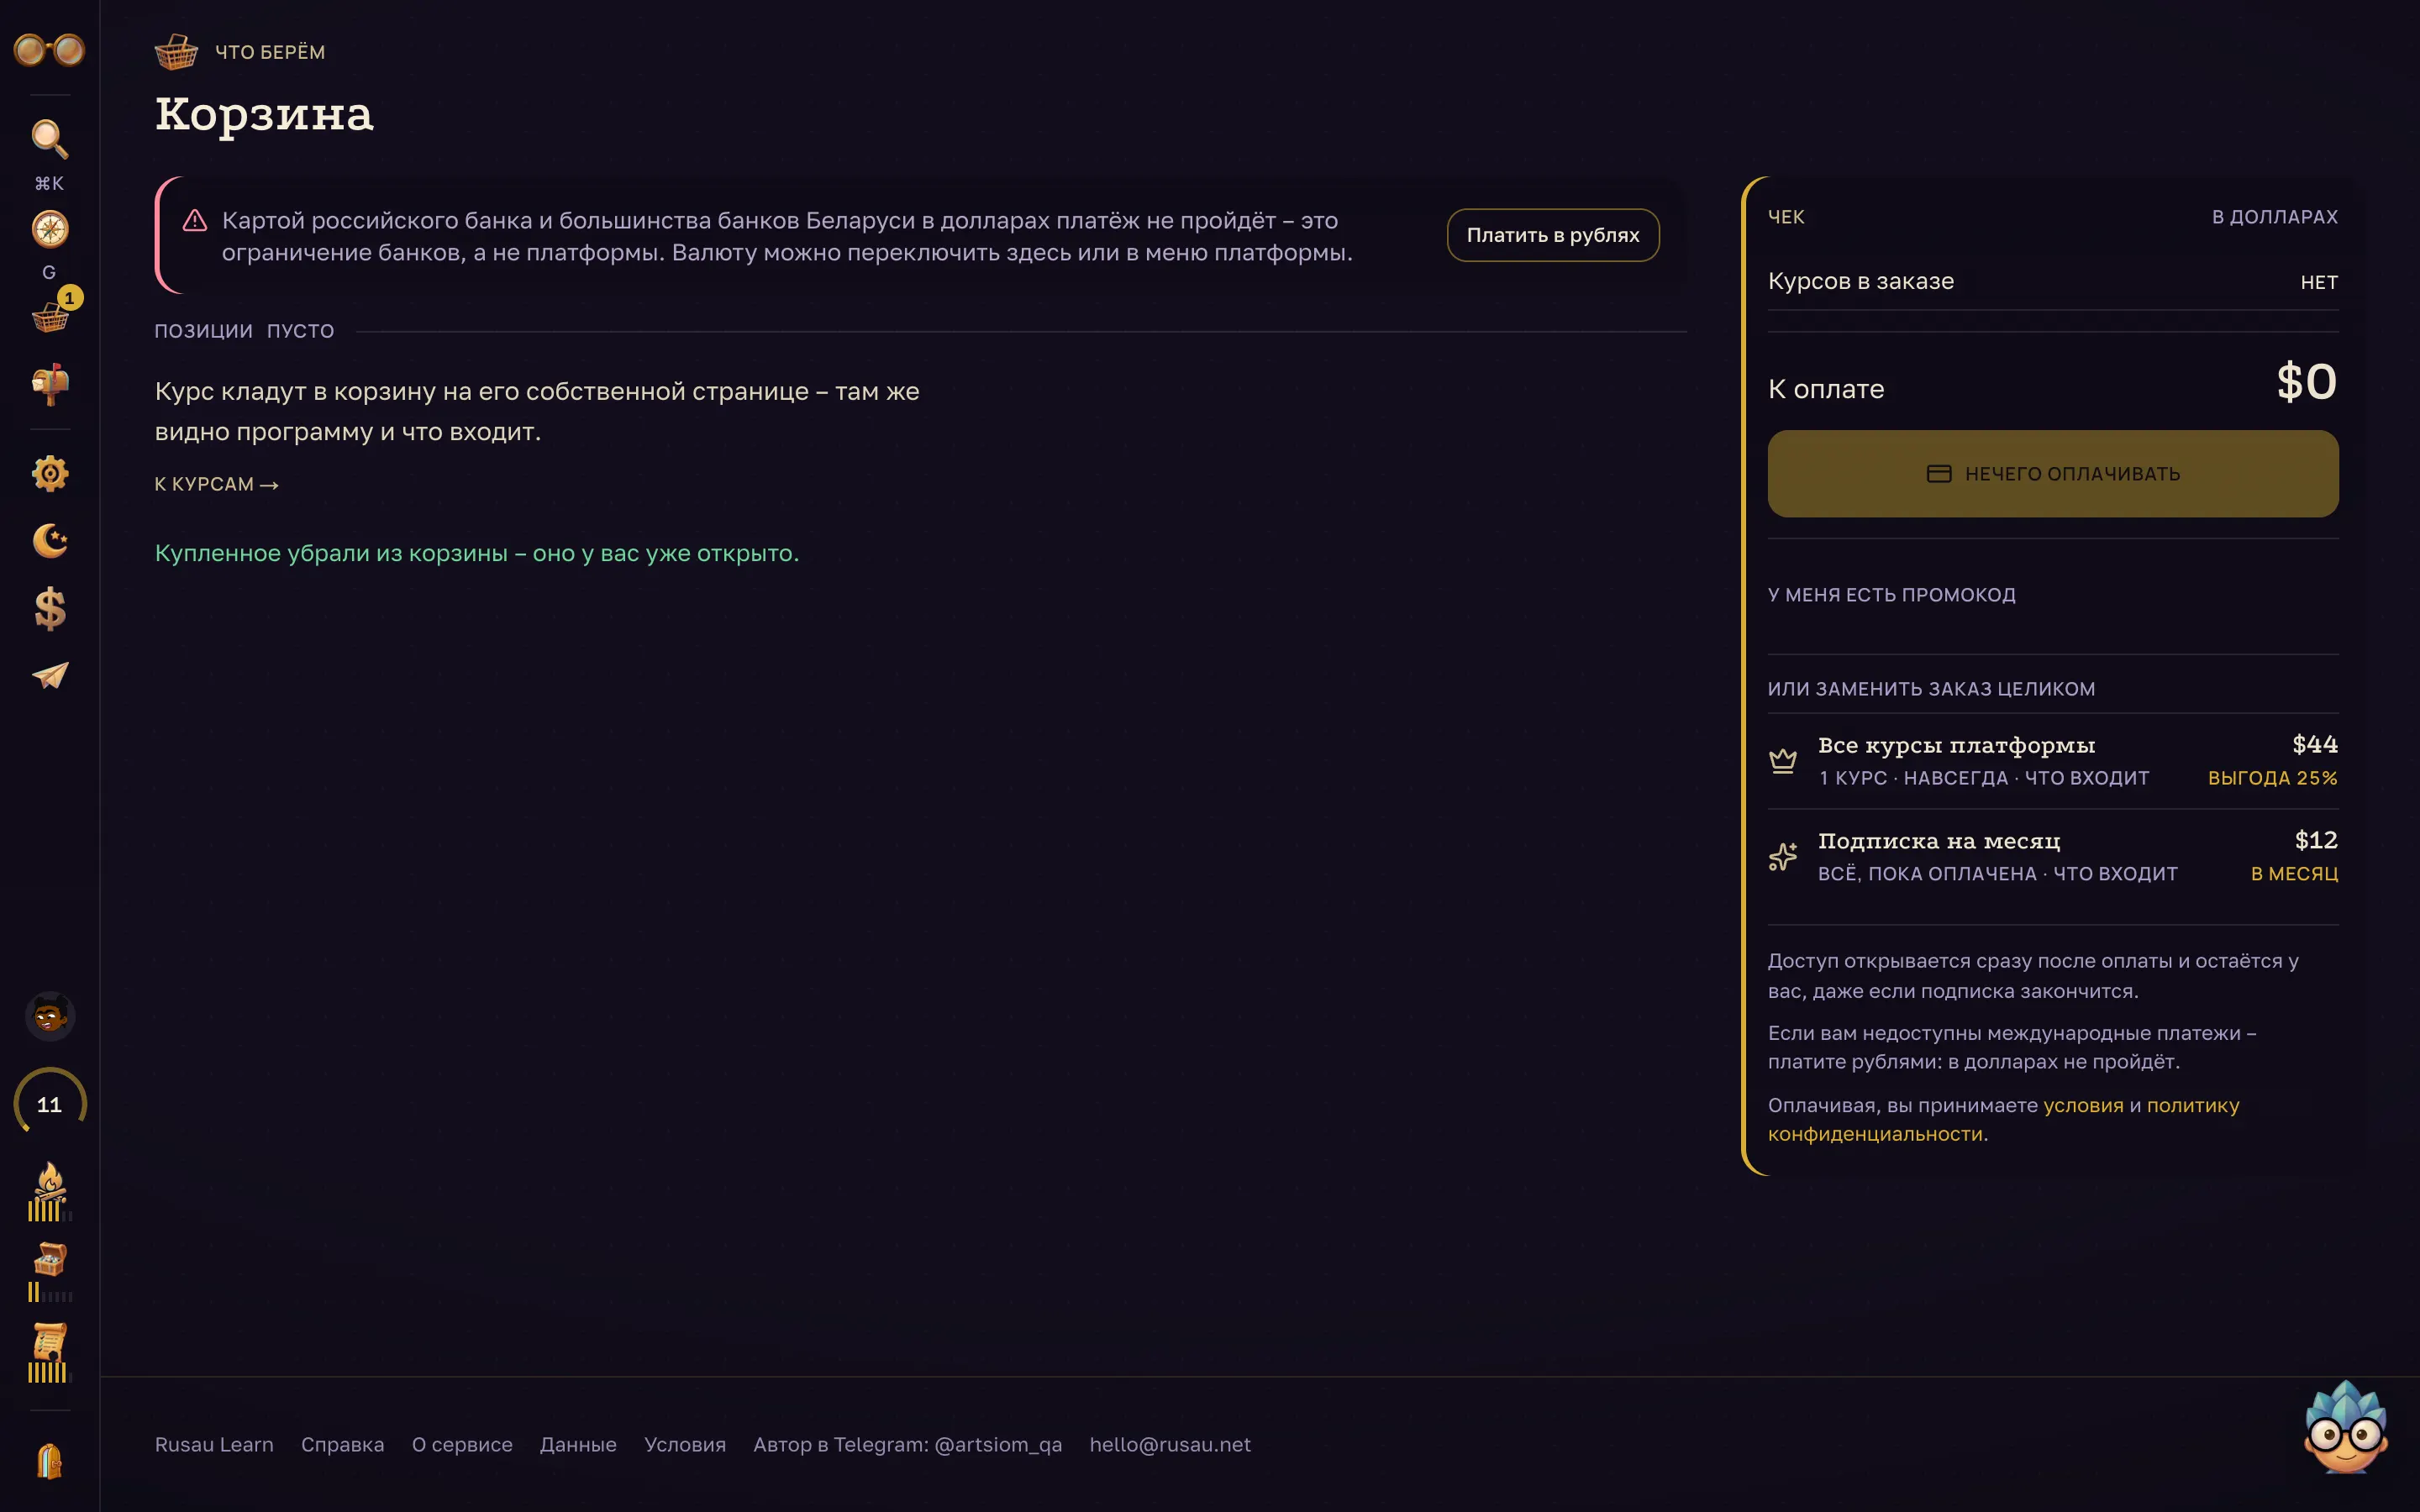This screenshot has height=1512, width=2420.
Task: Click the Платить в рублях button
Action: point(1553,235)
